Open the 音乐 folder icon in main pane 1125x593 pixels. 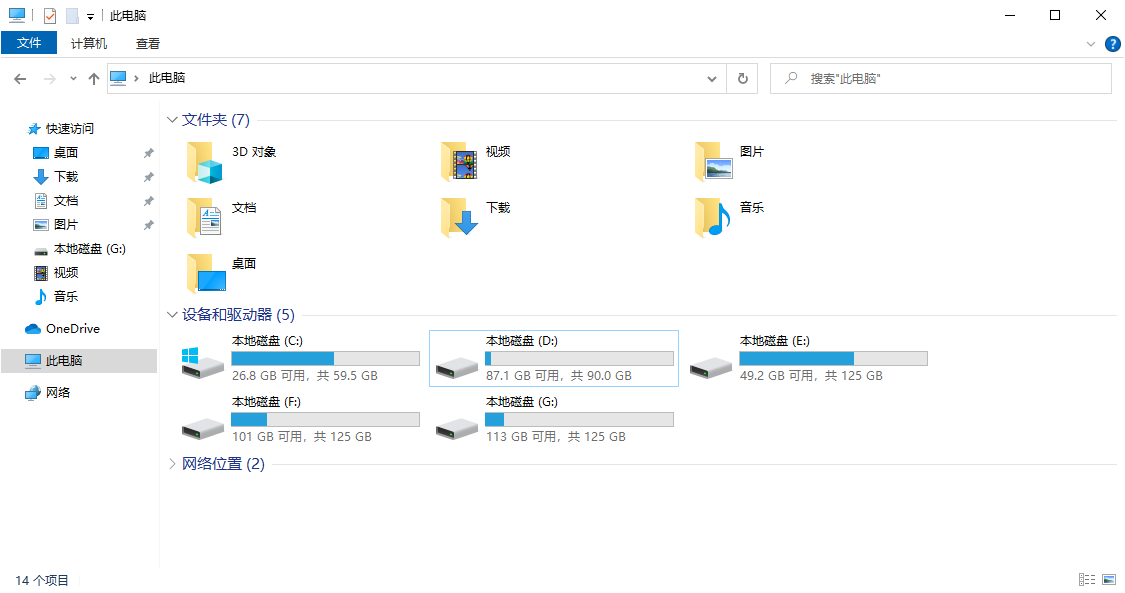713,218
